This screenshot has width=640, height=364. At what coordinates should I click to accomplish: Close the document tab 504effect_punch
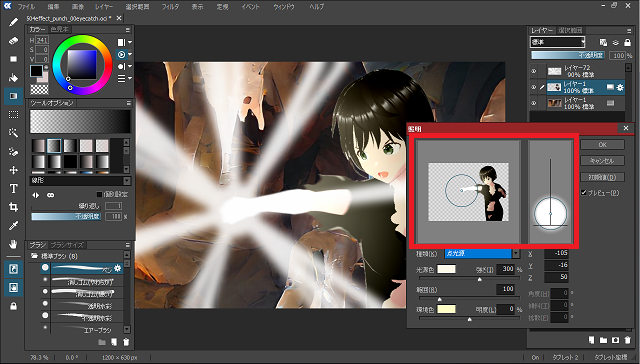pos(119,18)
